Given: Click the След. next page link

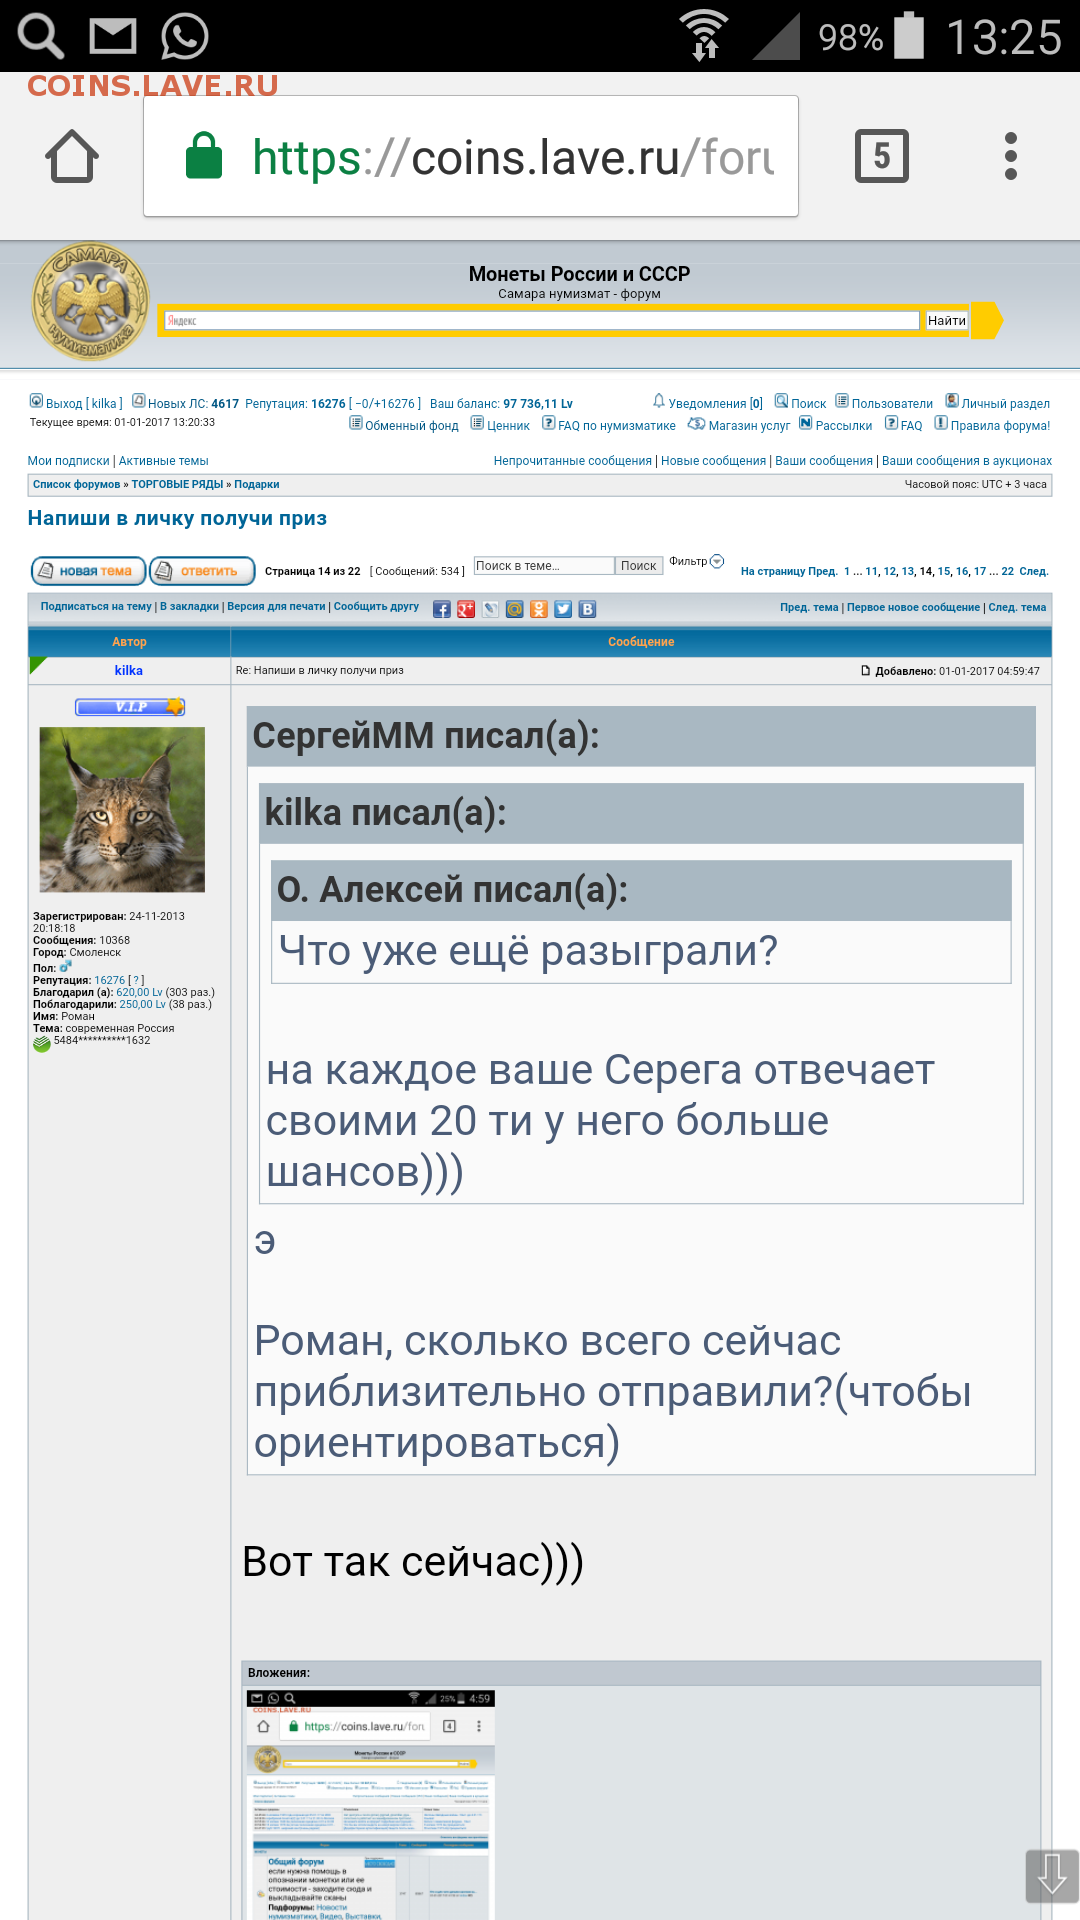Looking at the screenshot, I should pos(1034,572).
